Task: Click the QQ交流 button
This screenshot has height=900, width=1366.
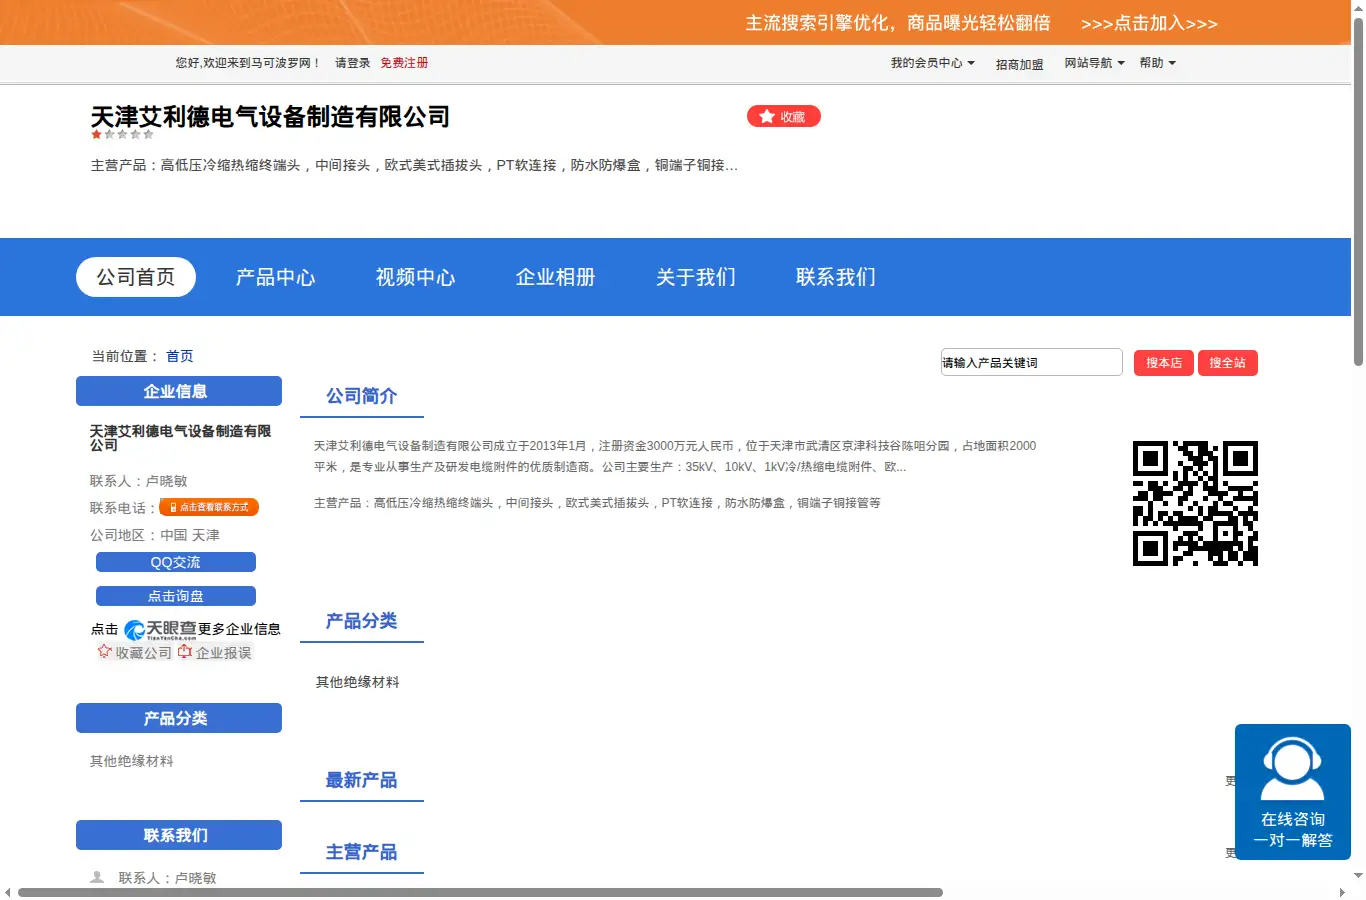Action: click(176, 562)
